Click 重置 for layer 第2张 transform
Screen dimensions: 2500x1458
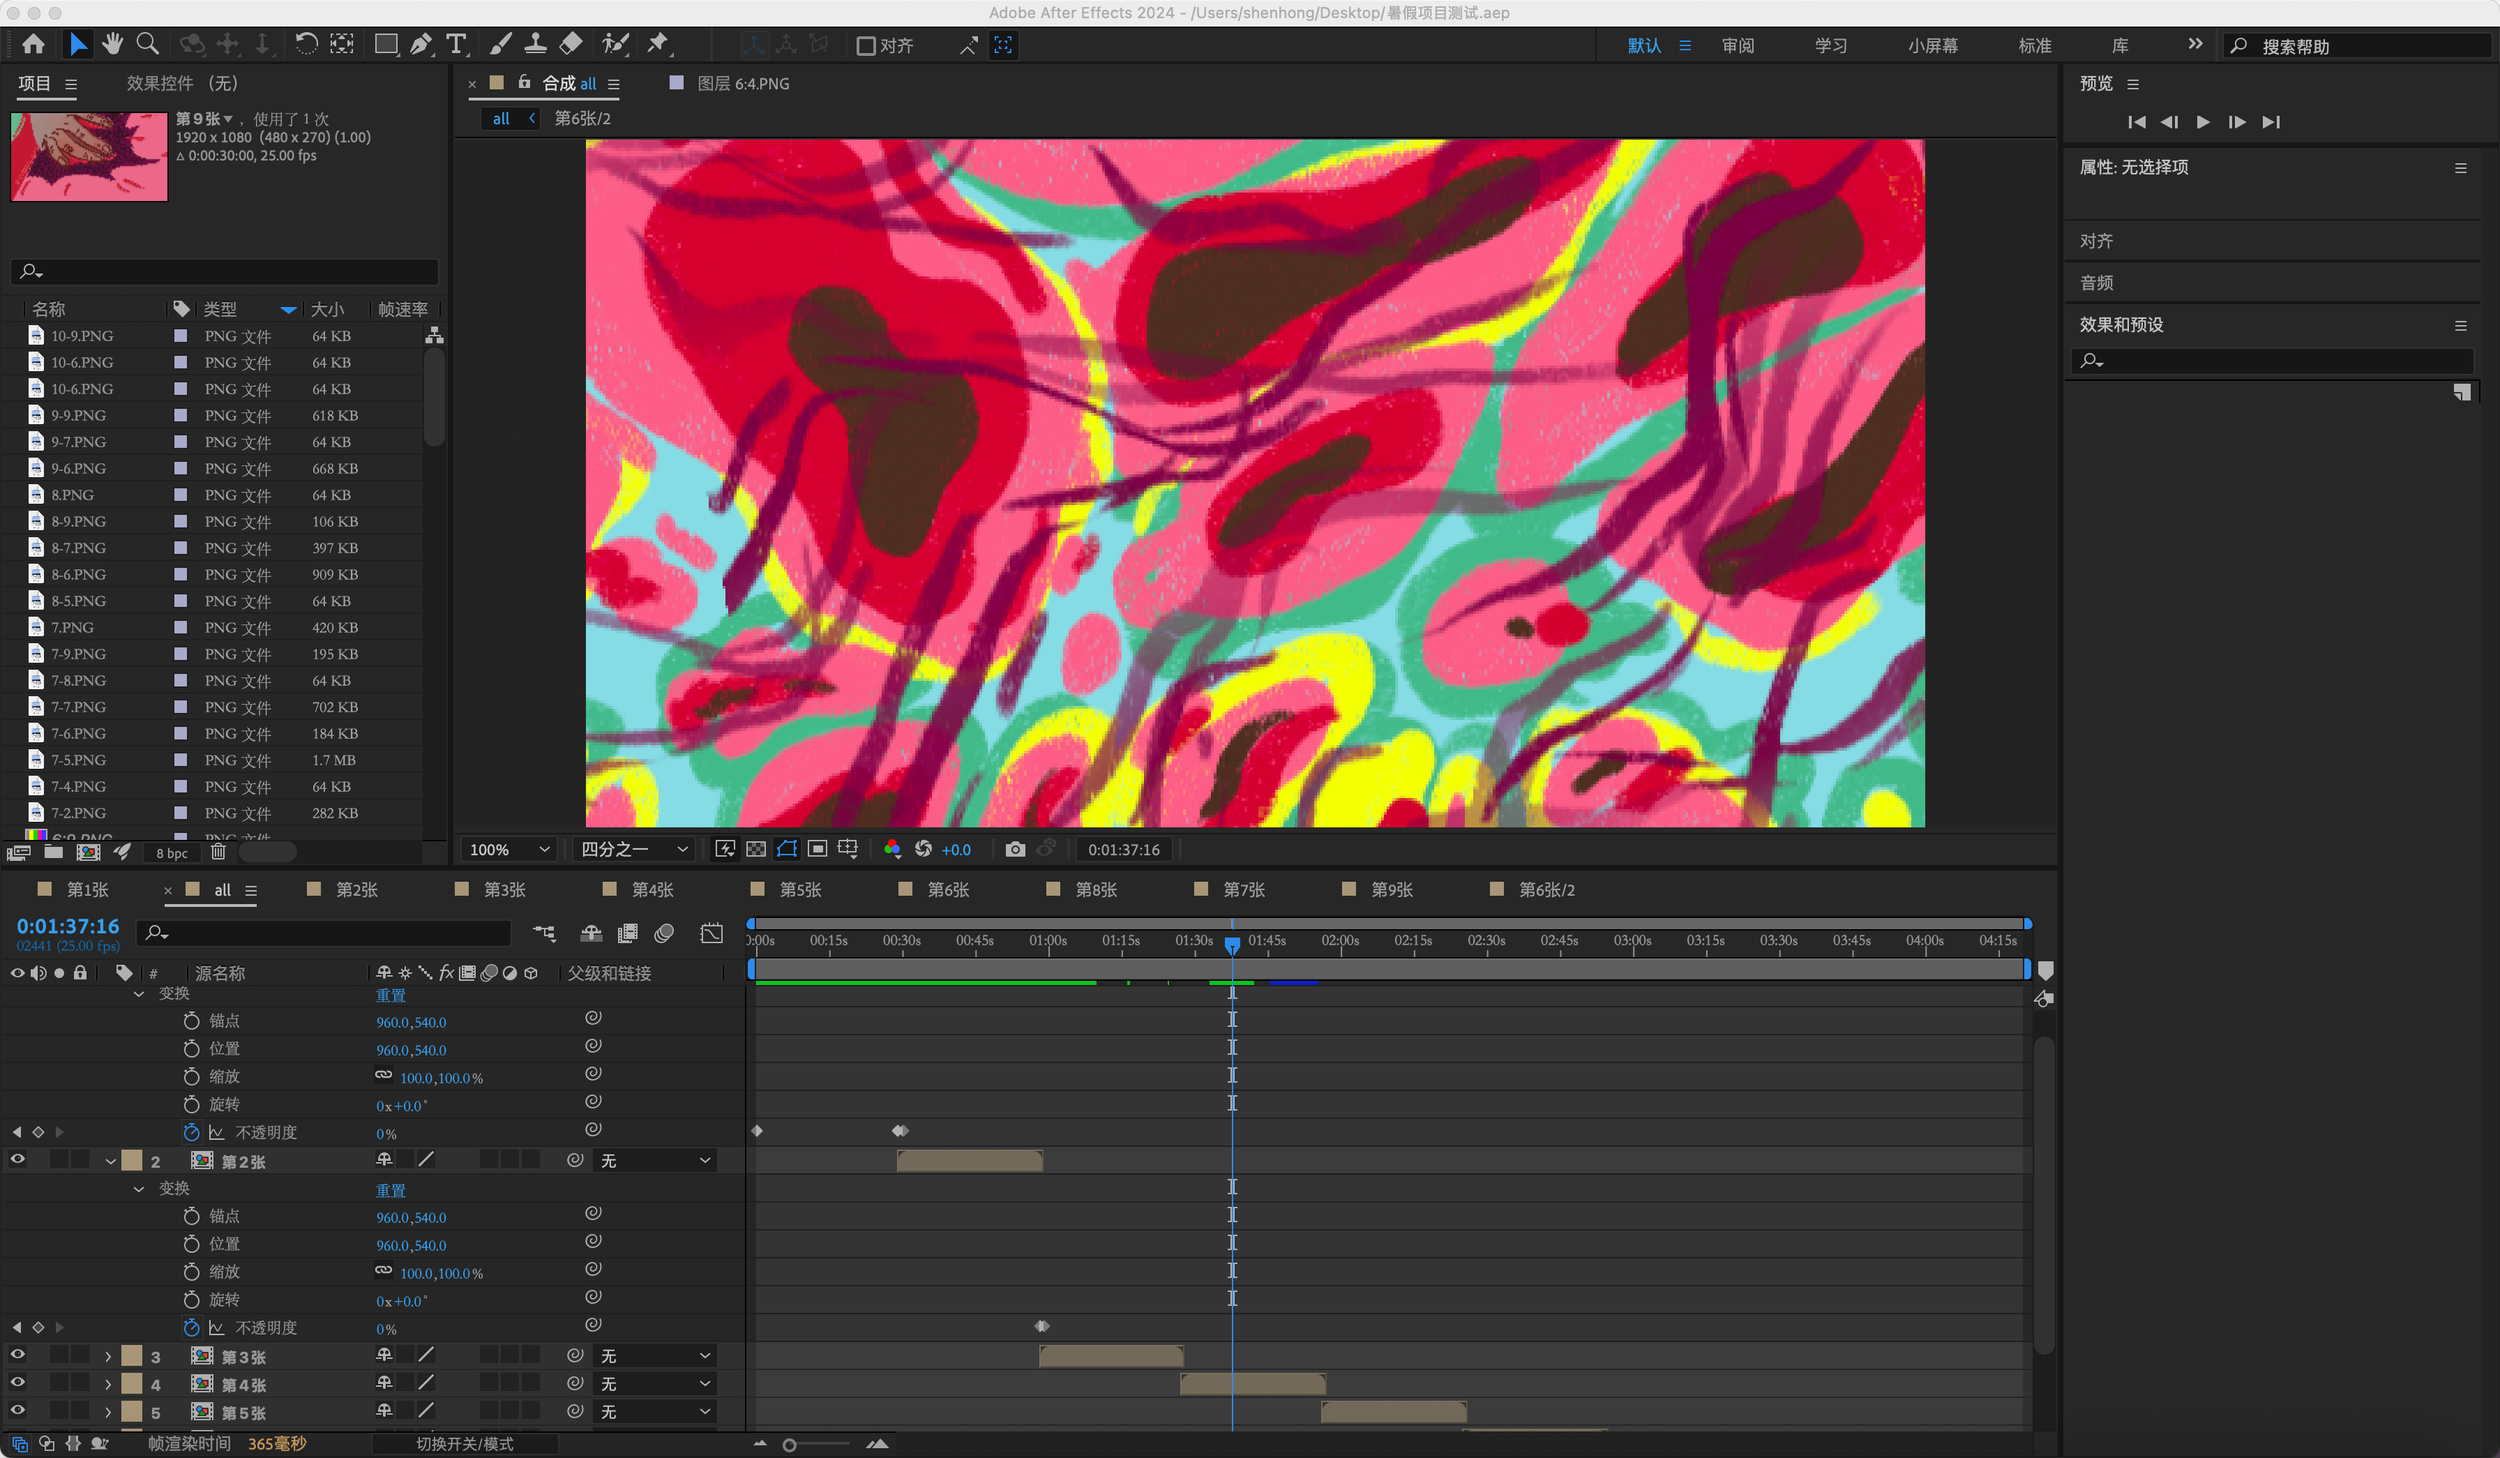pos(390,1190)
